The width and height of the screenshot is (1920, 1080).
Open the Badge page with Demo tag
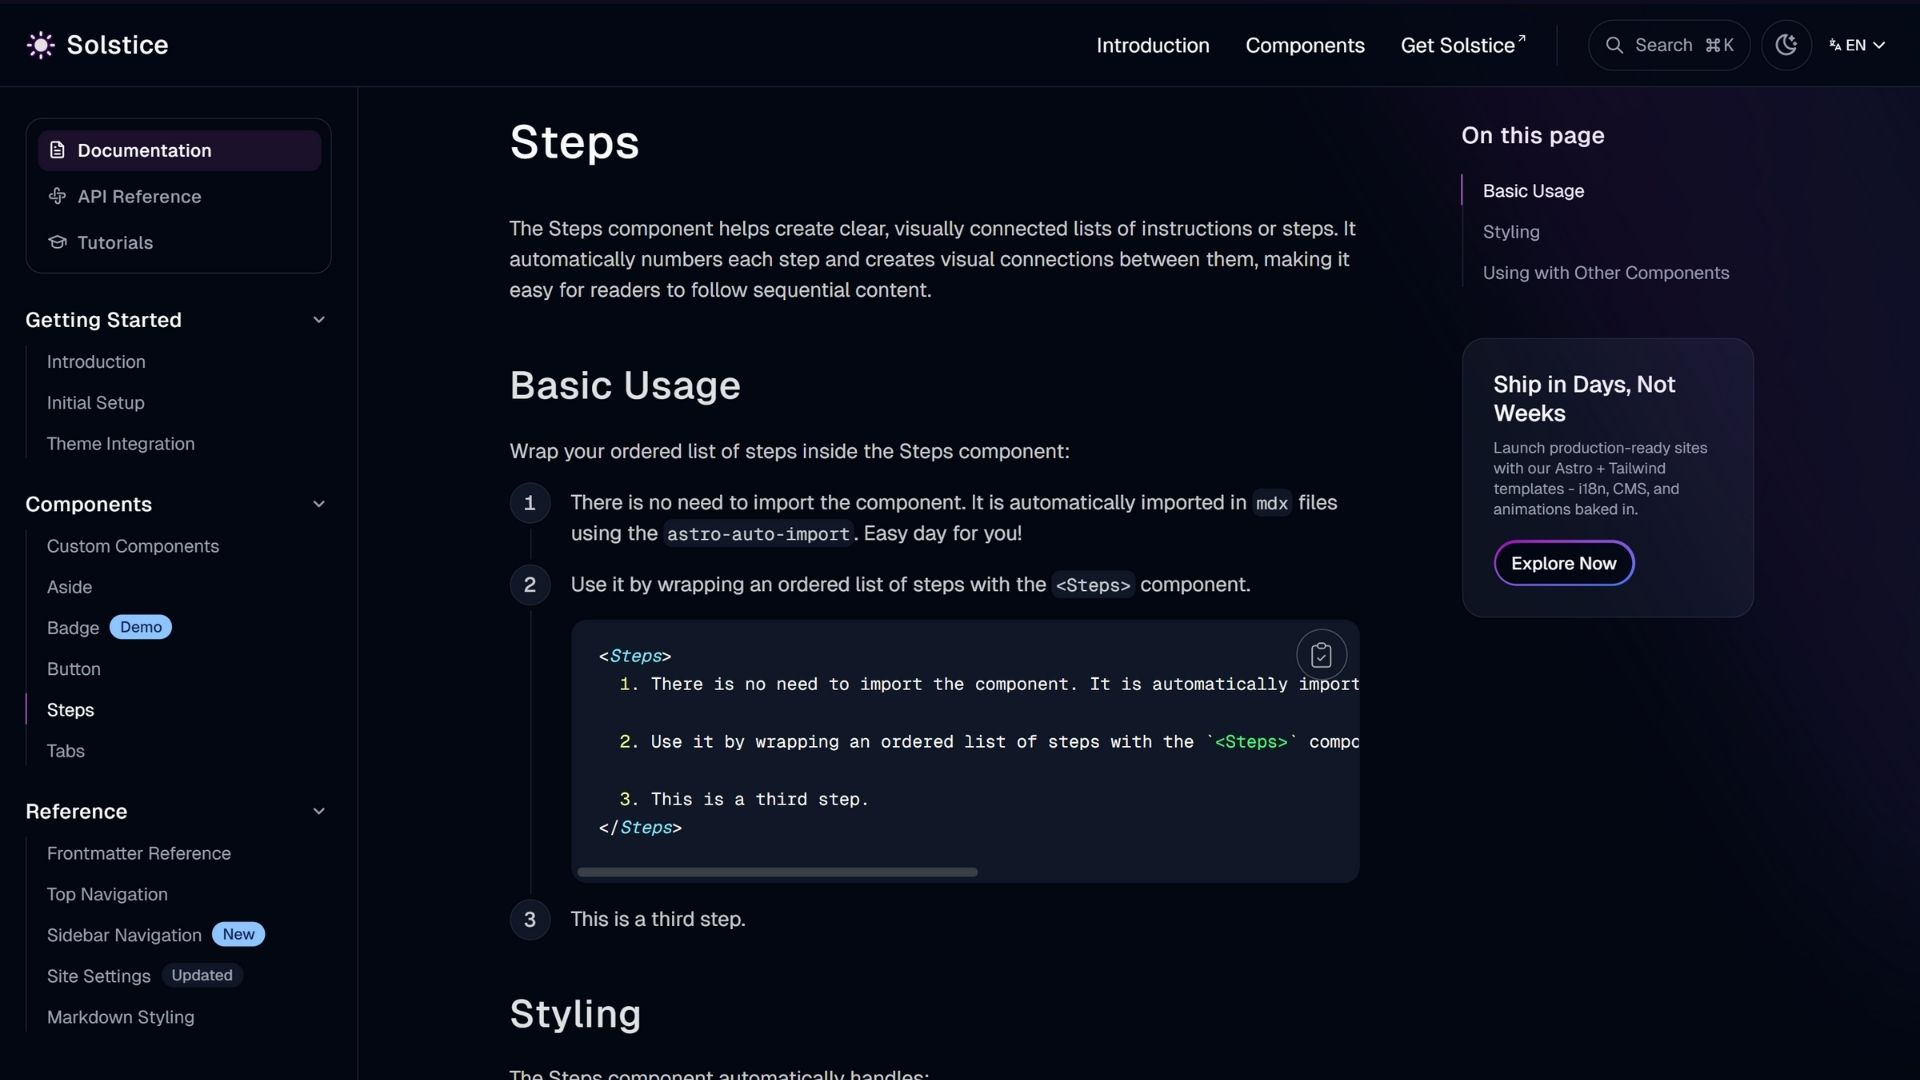coord(73,628)
